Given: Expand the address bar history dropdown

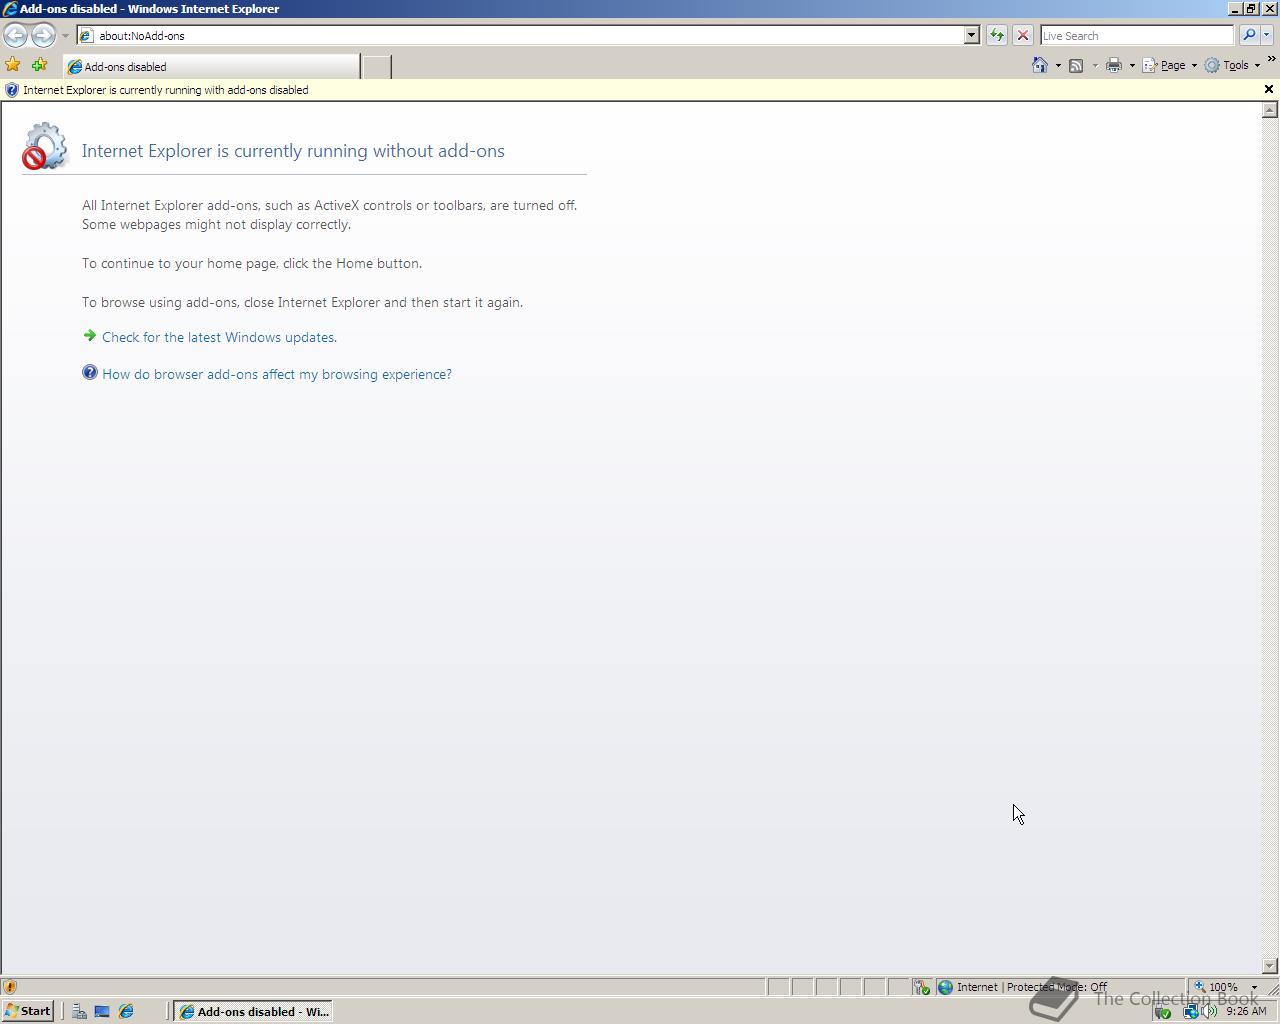Looking at the screenshot, I should (971, 36).
